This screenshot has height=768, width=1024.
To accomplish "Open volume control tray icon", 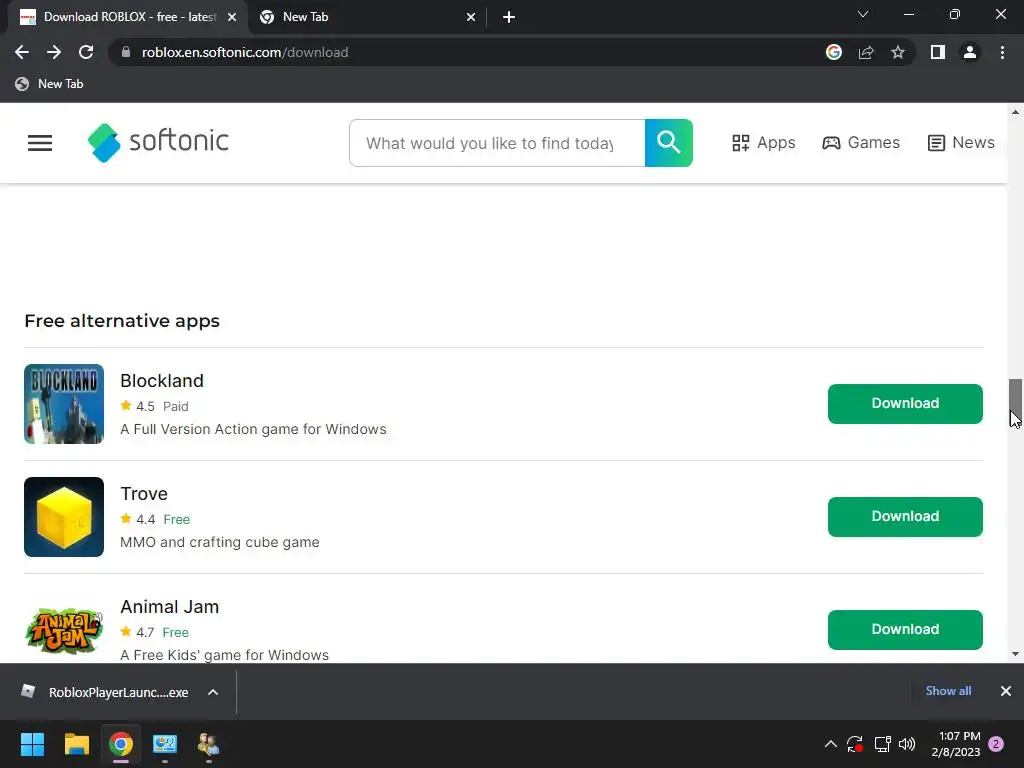I will point(907,744).
